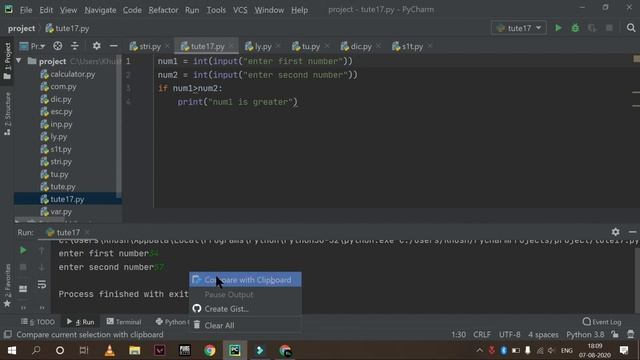Screen dimensions: 640x360
Task: Open the 1: Project side tool window
Action: [x=7, y=61]
